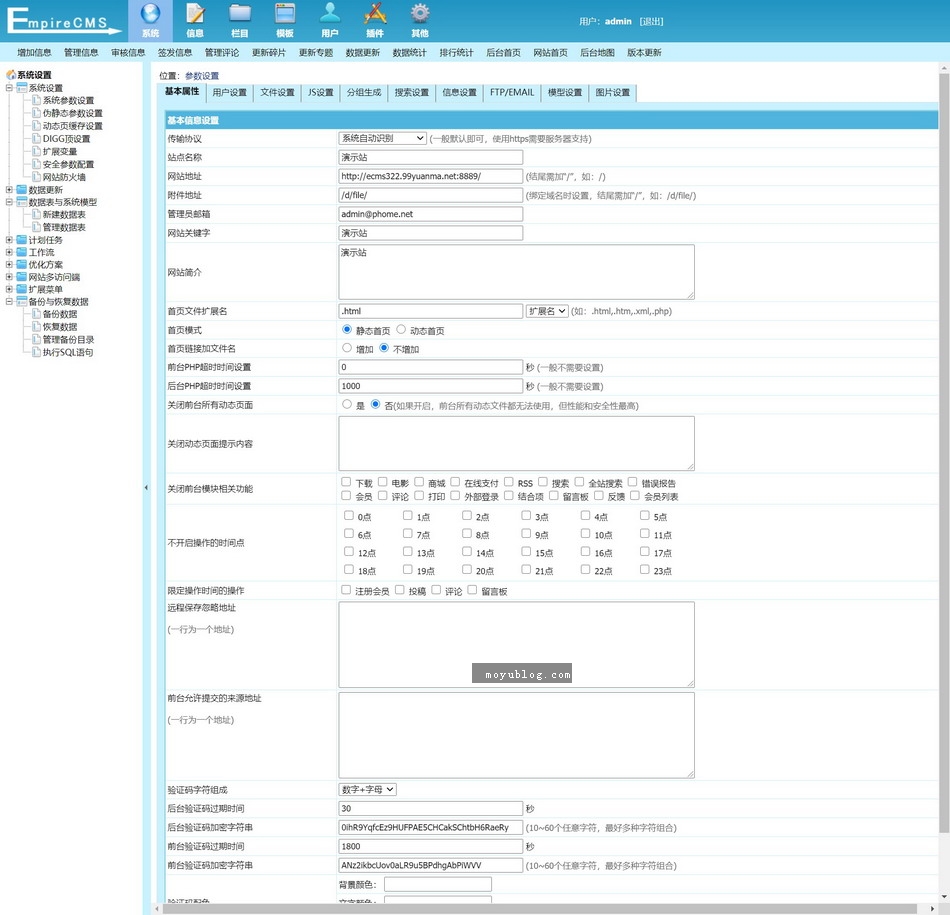Click into the 站点名称 text field
Image resolution: width=950 pixels, height=915 pixels.
tap(431, 157)
